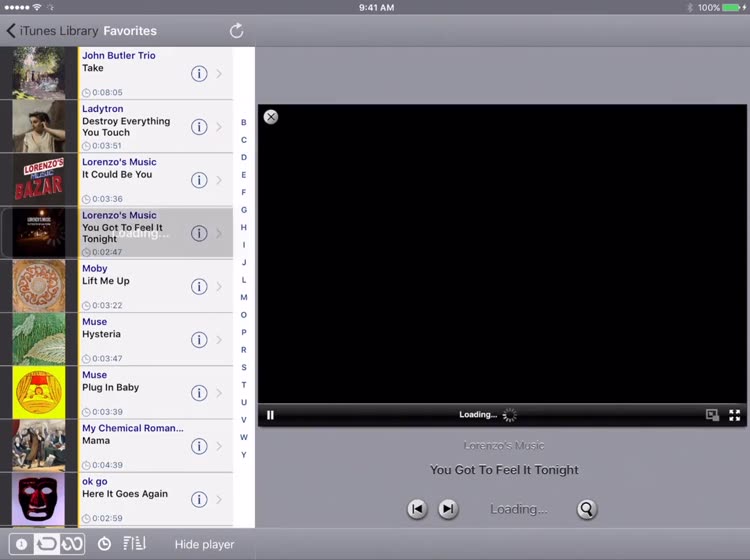Select John Butler Trio album thumbnail
Image resolution: width=750 pixels, height=560 pixels.
click(39, 73)
